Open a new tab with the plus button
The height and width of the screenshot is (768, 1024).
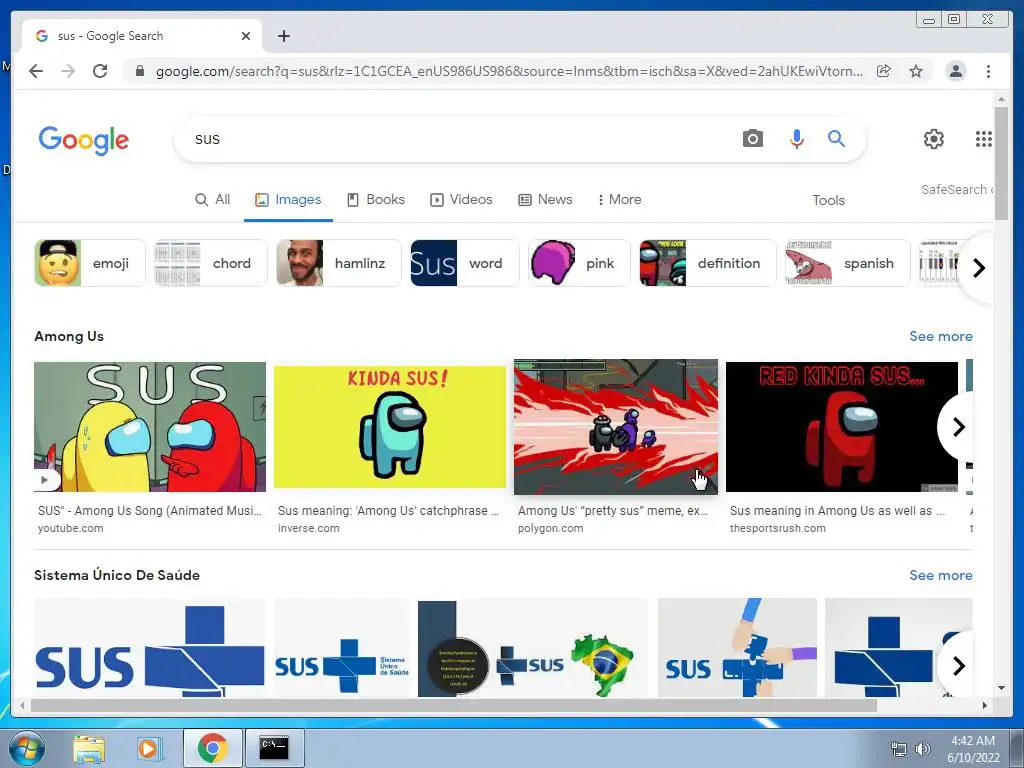point(283,36)
